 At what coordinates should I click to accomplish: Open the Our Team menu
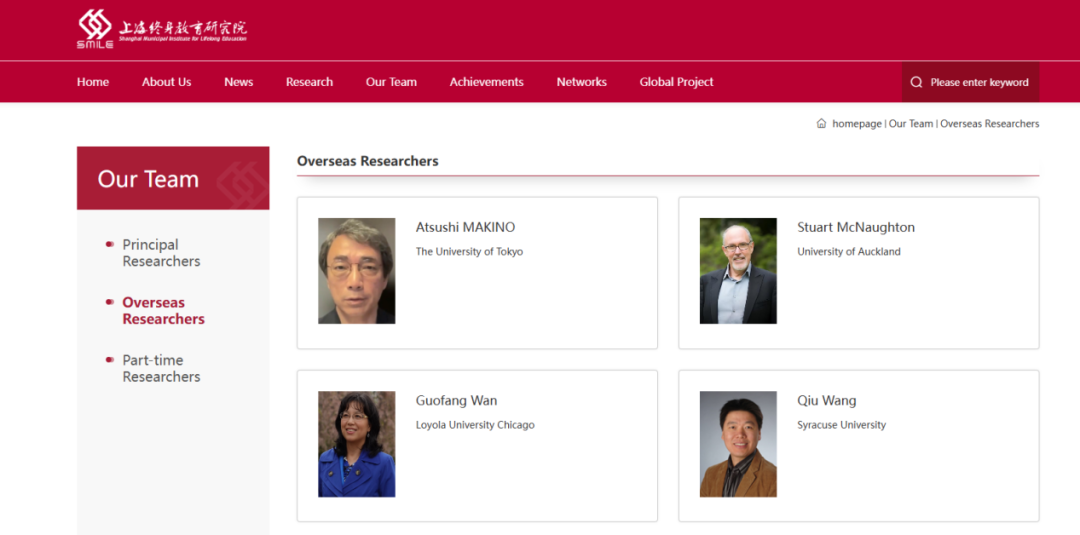391,82
